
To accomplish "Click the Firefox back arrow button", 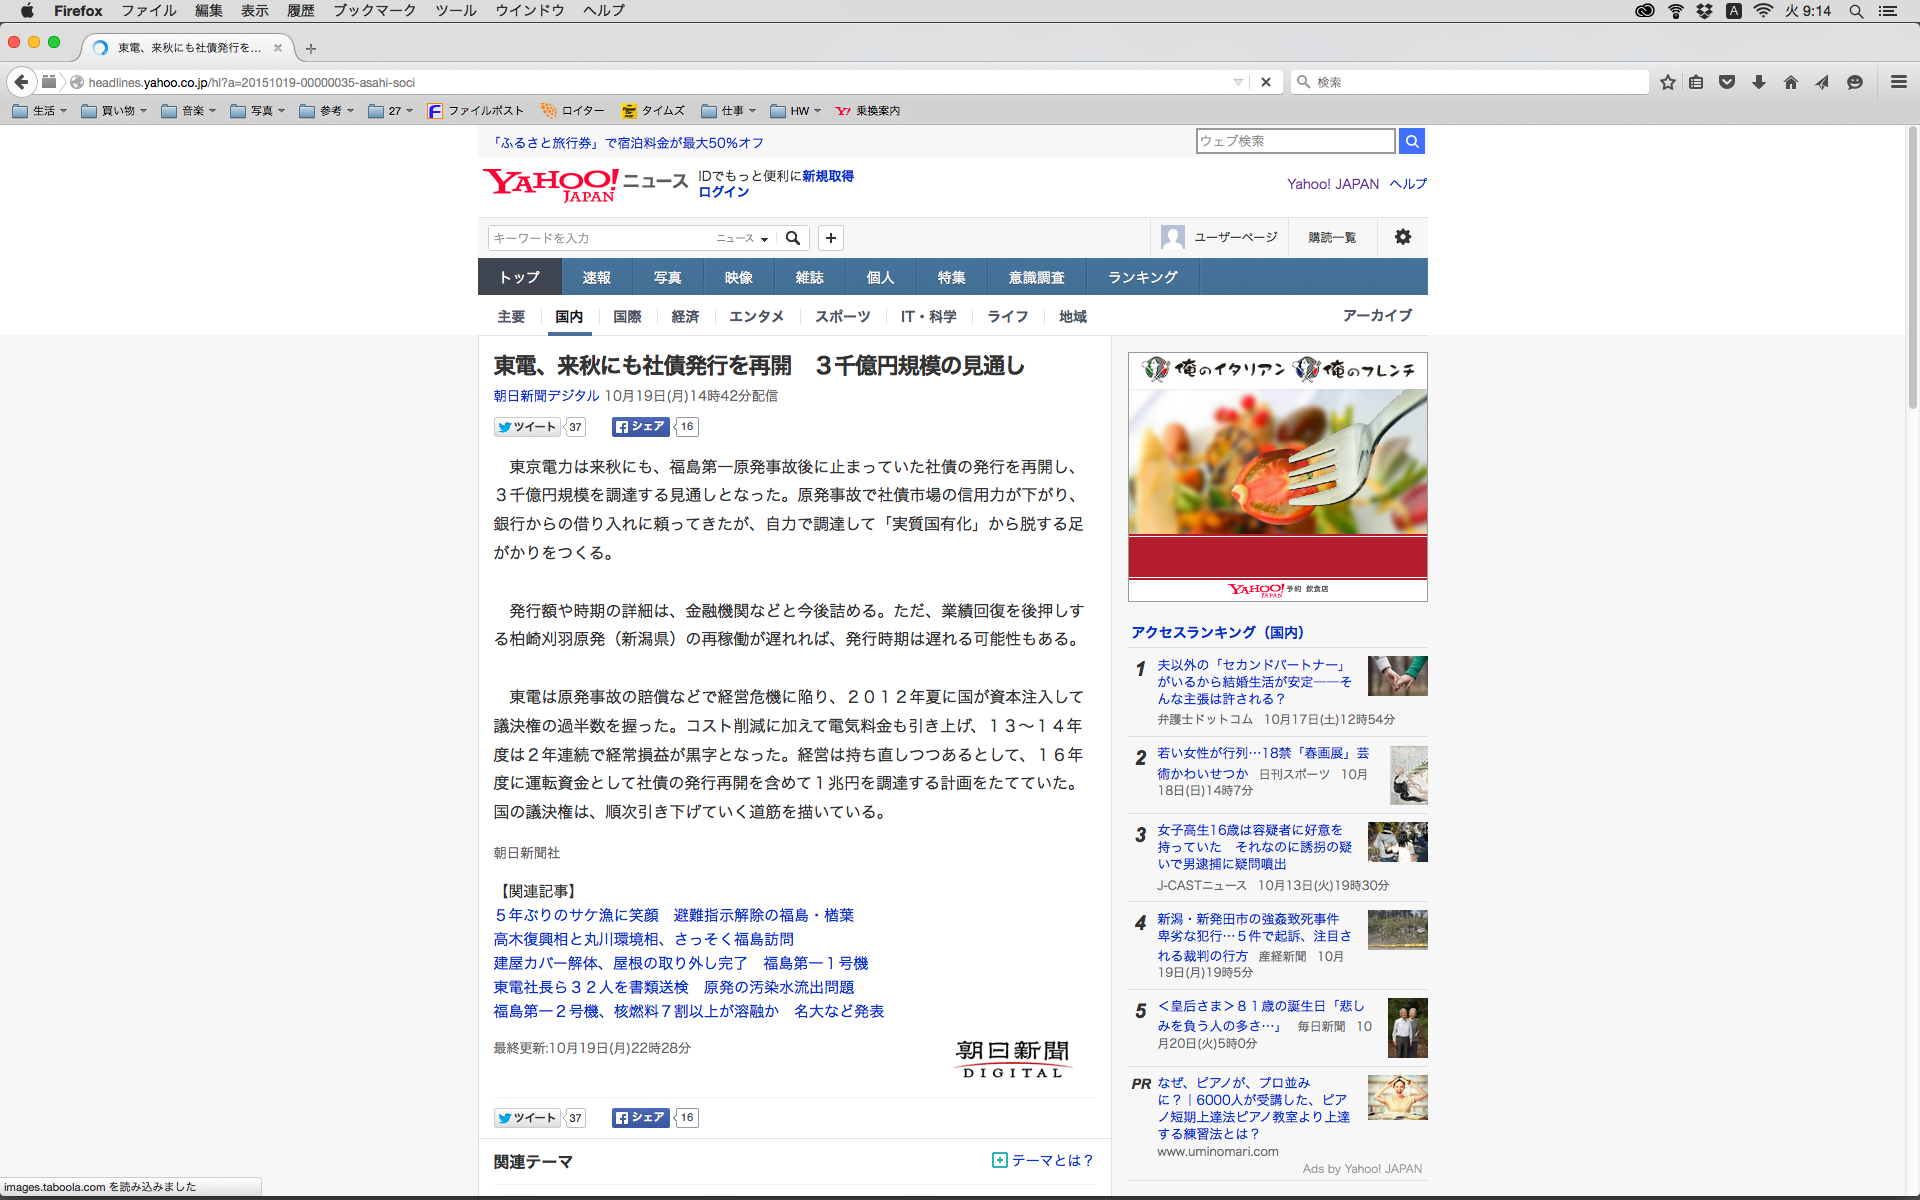I will click(21, 82).
